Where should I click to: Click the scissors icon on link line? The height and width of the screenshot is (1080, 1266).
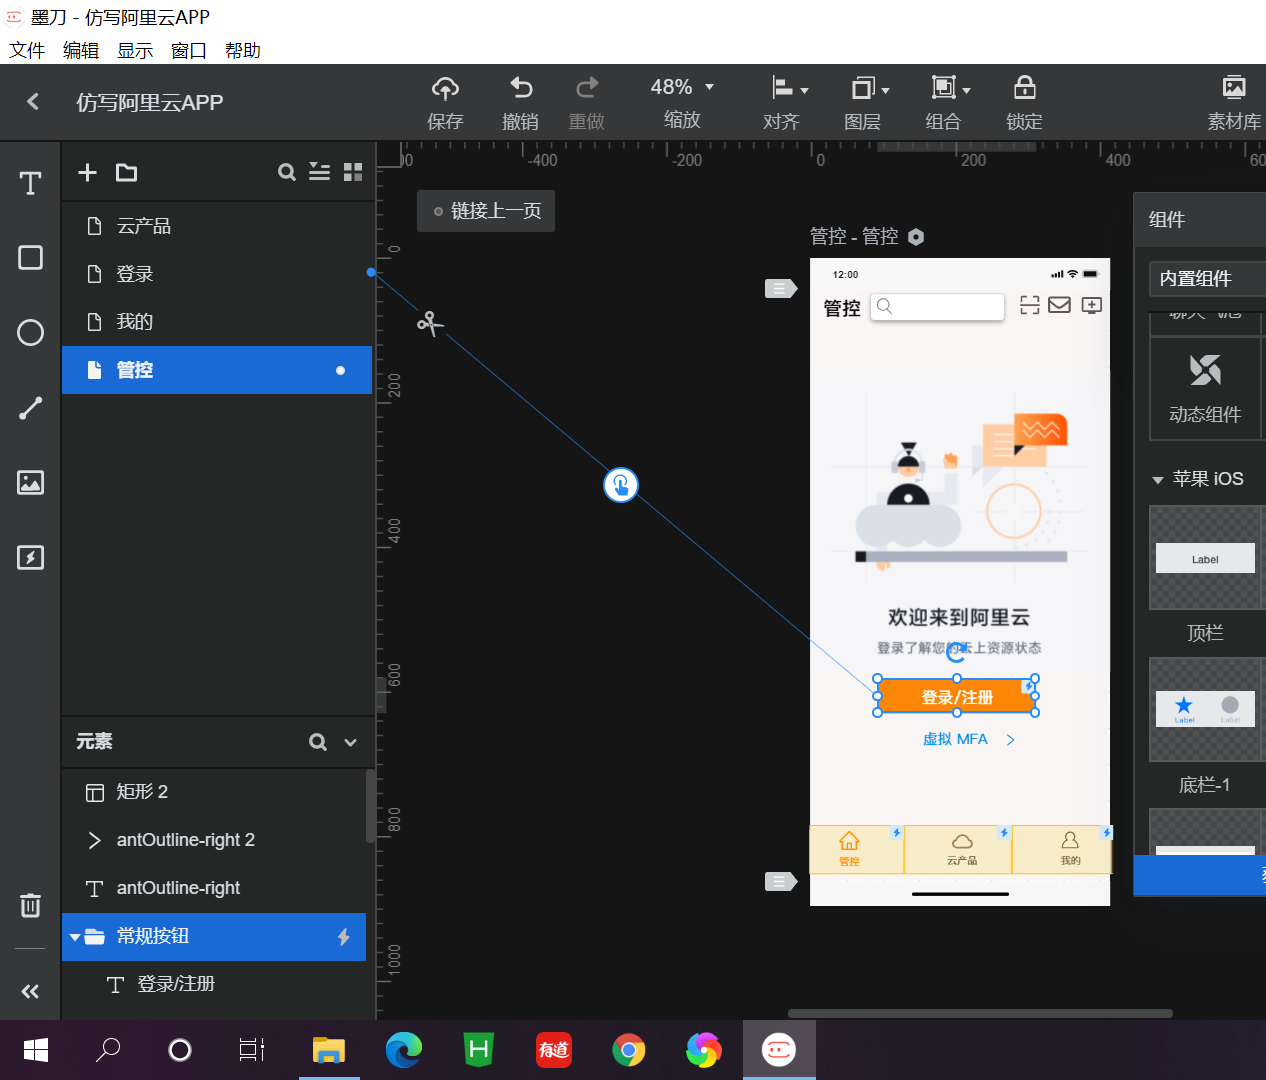(x=430, y=323)
